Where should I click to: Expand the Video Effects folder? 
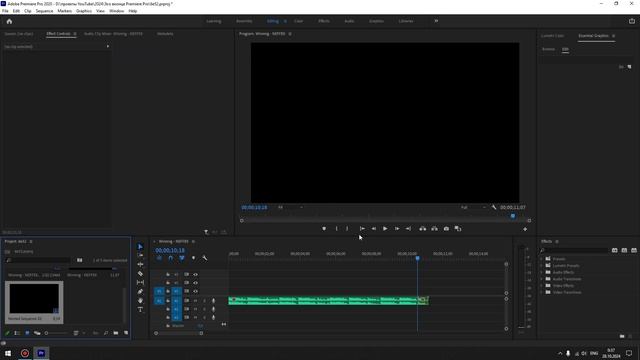[542, 286]
